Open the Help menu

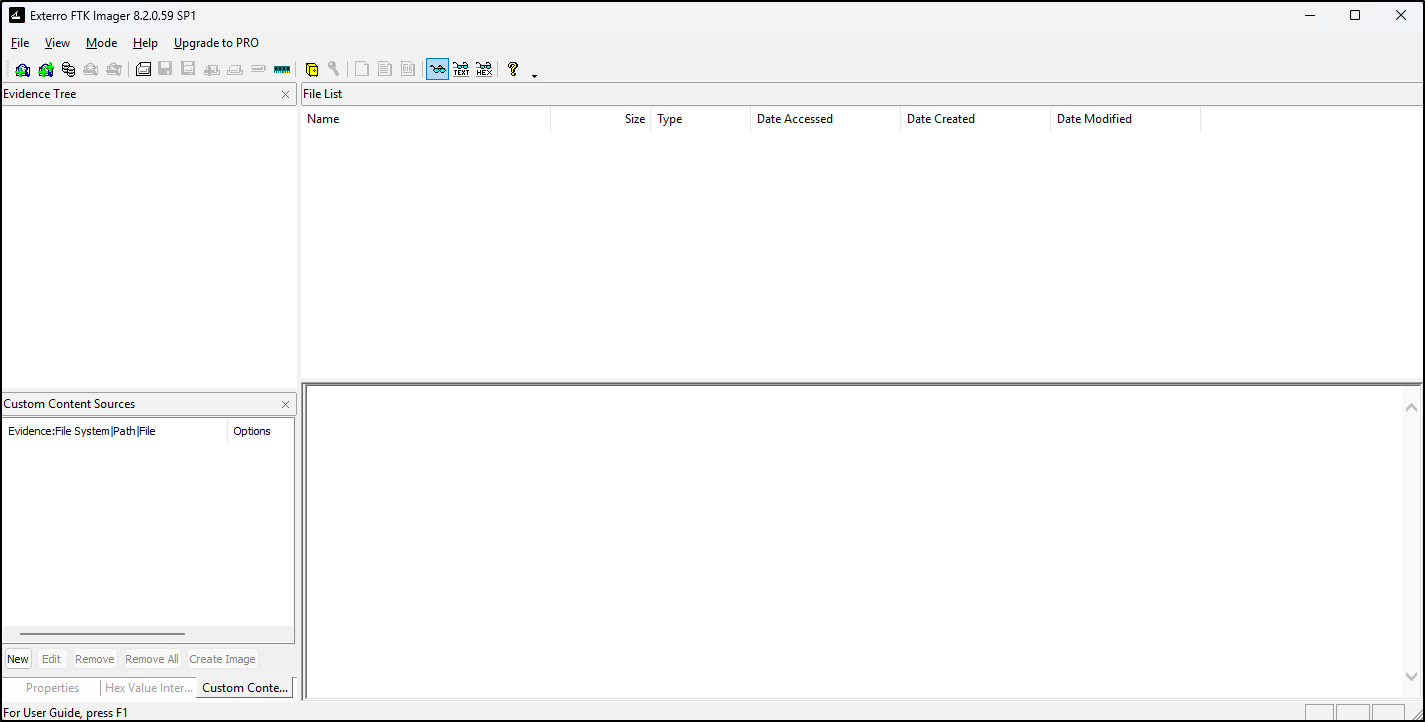pyautogui.click(x=145, y=43)
